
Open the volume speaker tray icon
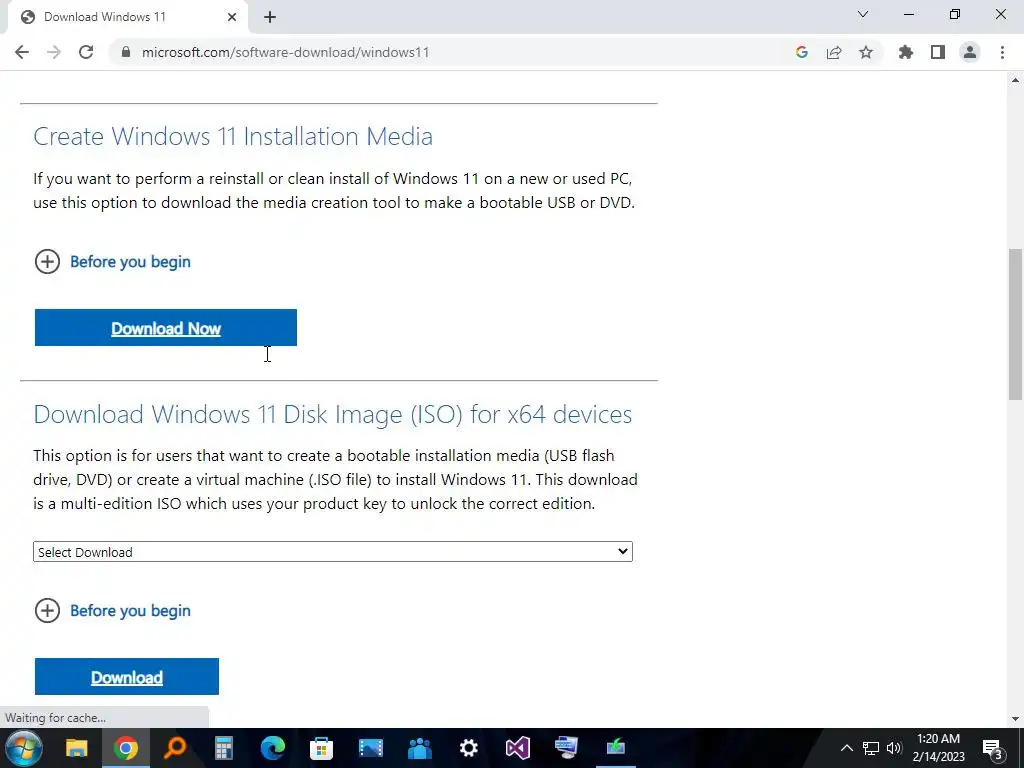point(894,748)
